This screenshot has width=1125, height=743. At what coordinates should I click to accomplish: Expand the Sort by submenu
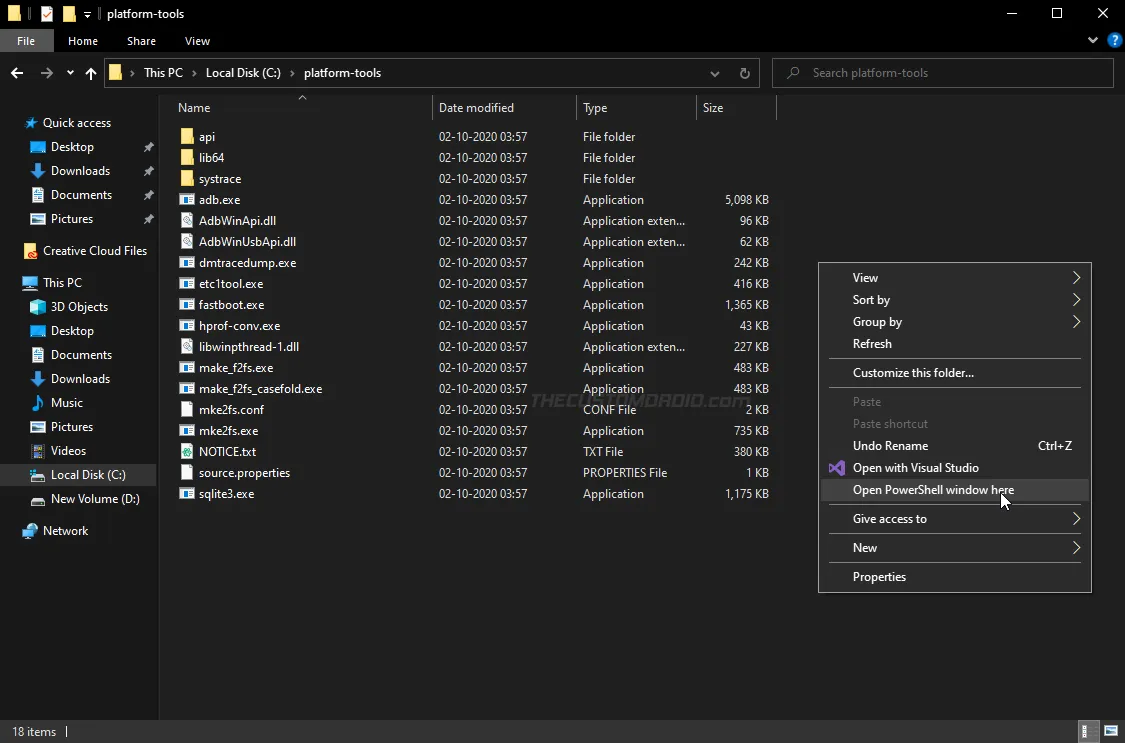click(x=872, y=299)
